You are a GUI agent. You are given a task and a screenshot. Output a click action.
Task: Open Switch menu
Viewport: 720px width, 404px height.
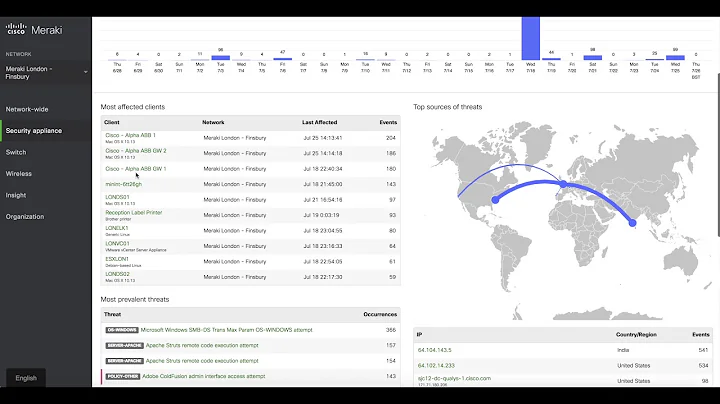(x=16, y=152)
